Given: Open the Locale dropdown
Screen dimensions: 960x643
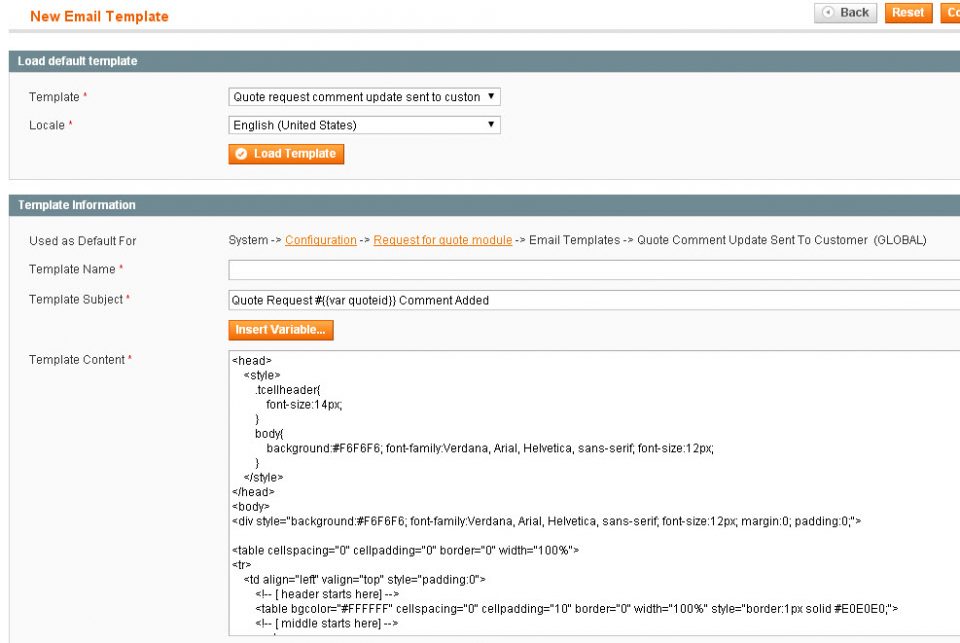Looking at the screenshot, I should coord(363,124).
